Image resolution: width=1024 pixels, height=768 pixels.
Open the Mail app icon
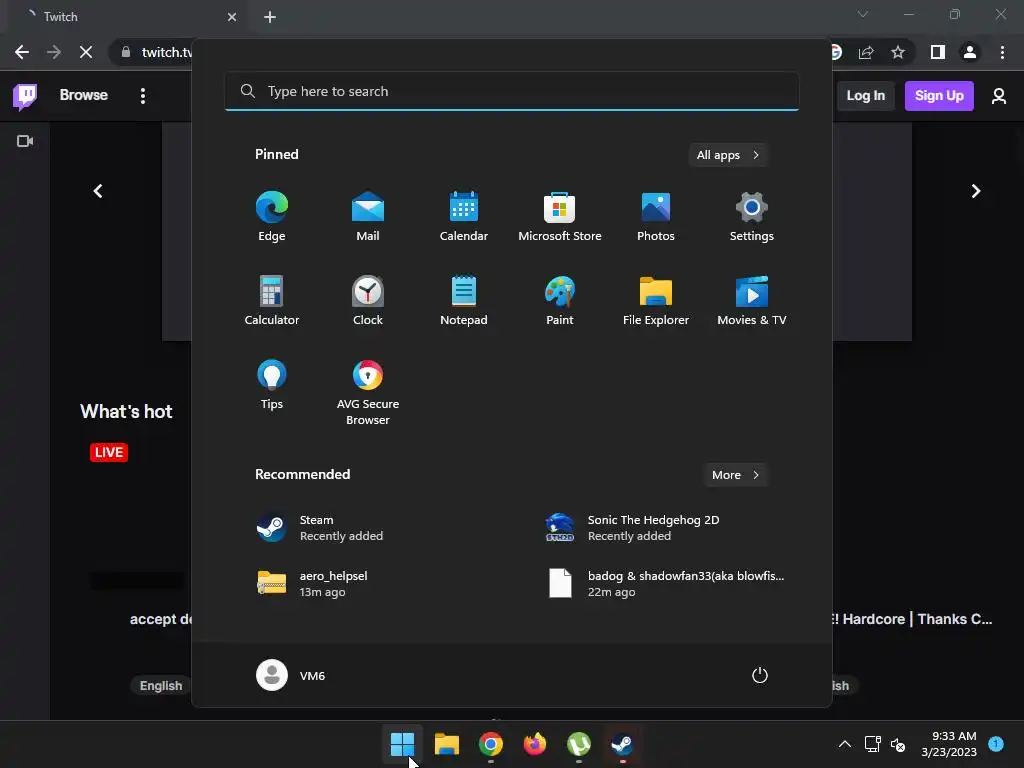368,216
